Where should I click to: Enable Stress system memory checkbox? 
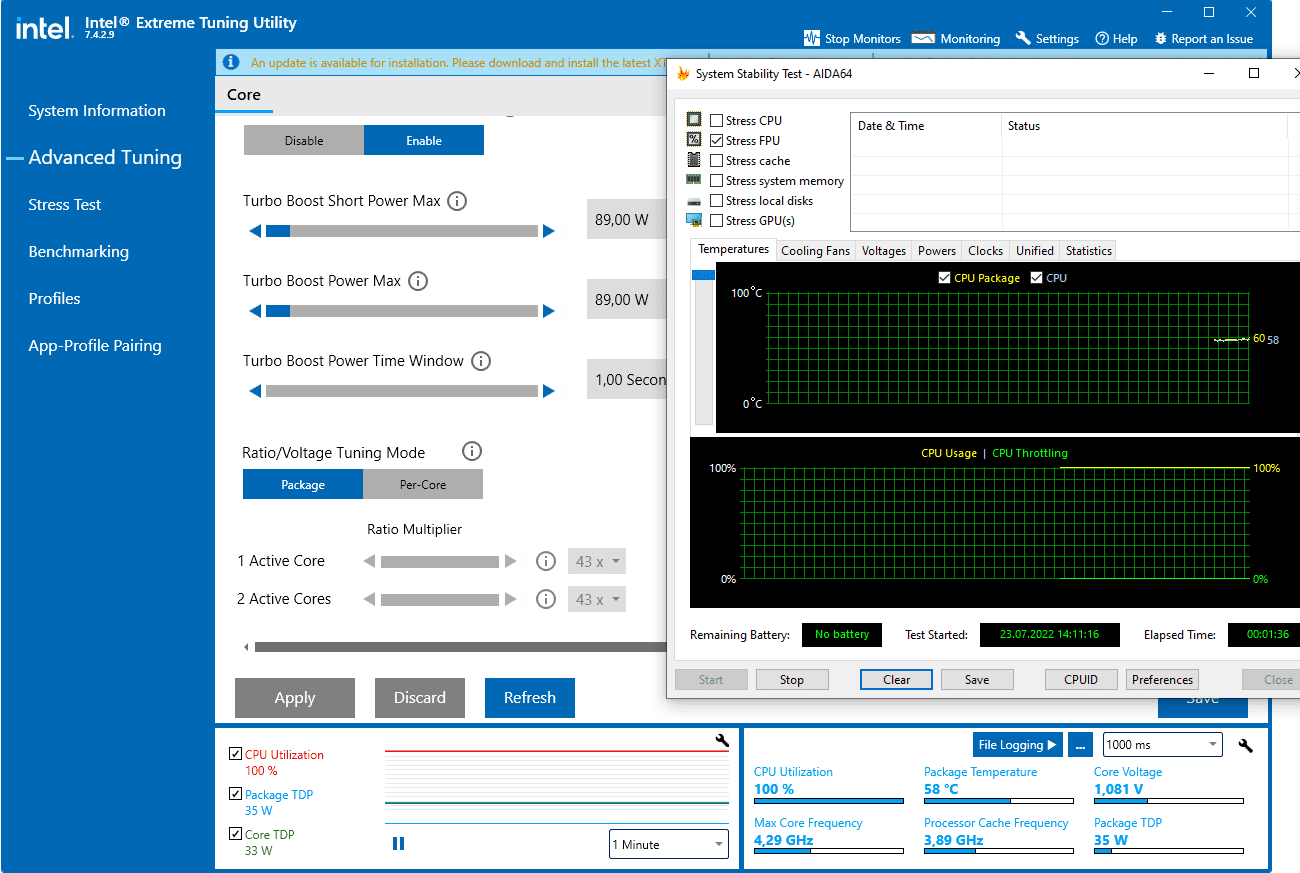point(716,181)
